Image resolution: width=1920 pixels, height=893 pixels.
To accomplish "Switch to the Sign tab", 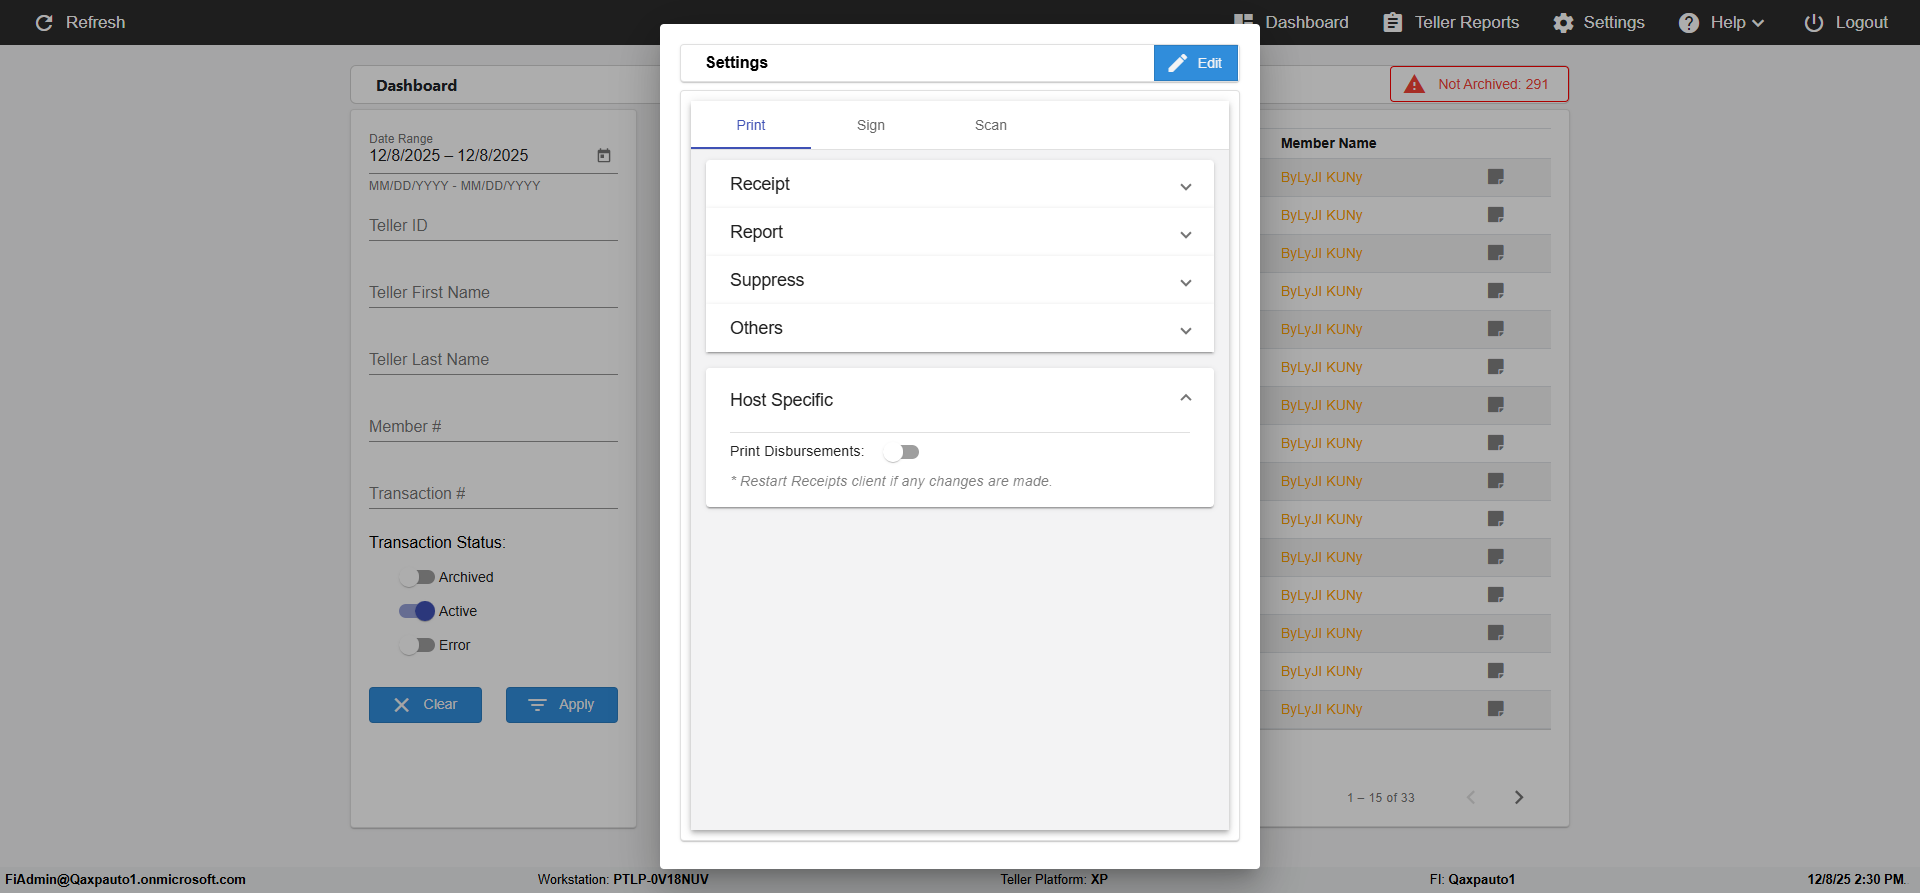I will pyautogui.click(x=871, y=125).
